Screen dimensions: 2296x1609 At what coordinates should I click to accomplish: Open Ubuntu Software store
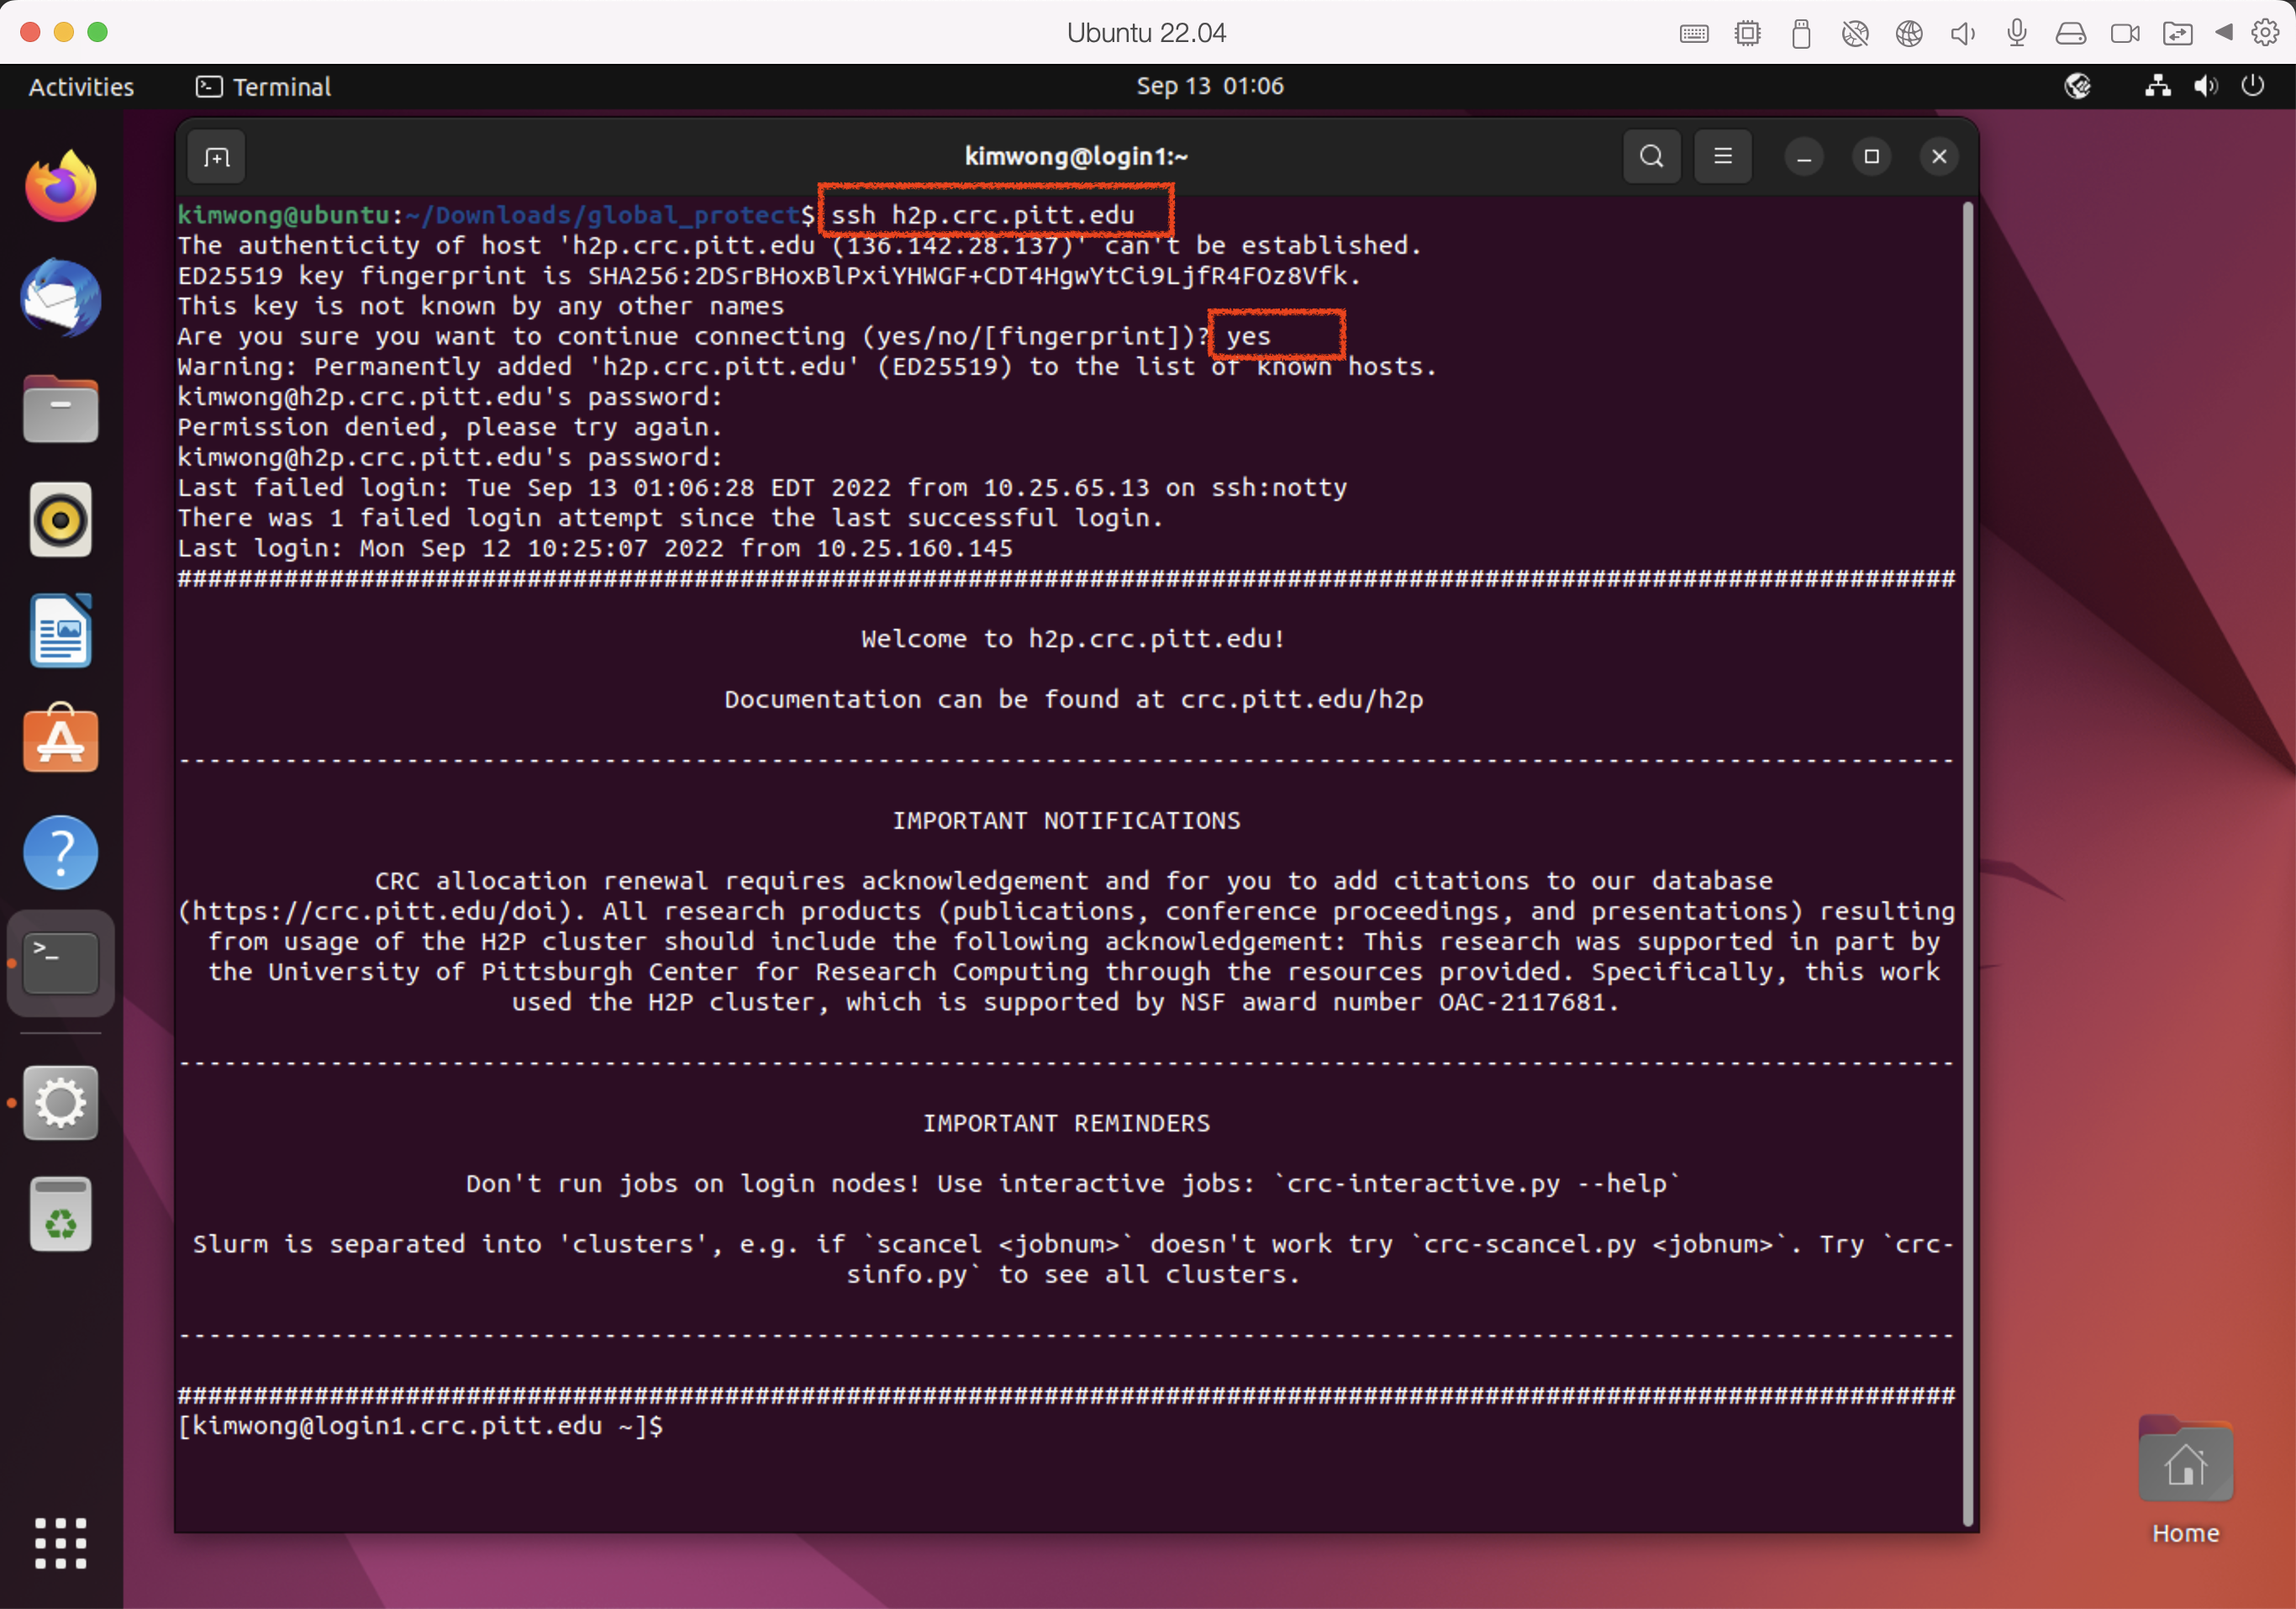61,740
